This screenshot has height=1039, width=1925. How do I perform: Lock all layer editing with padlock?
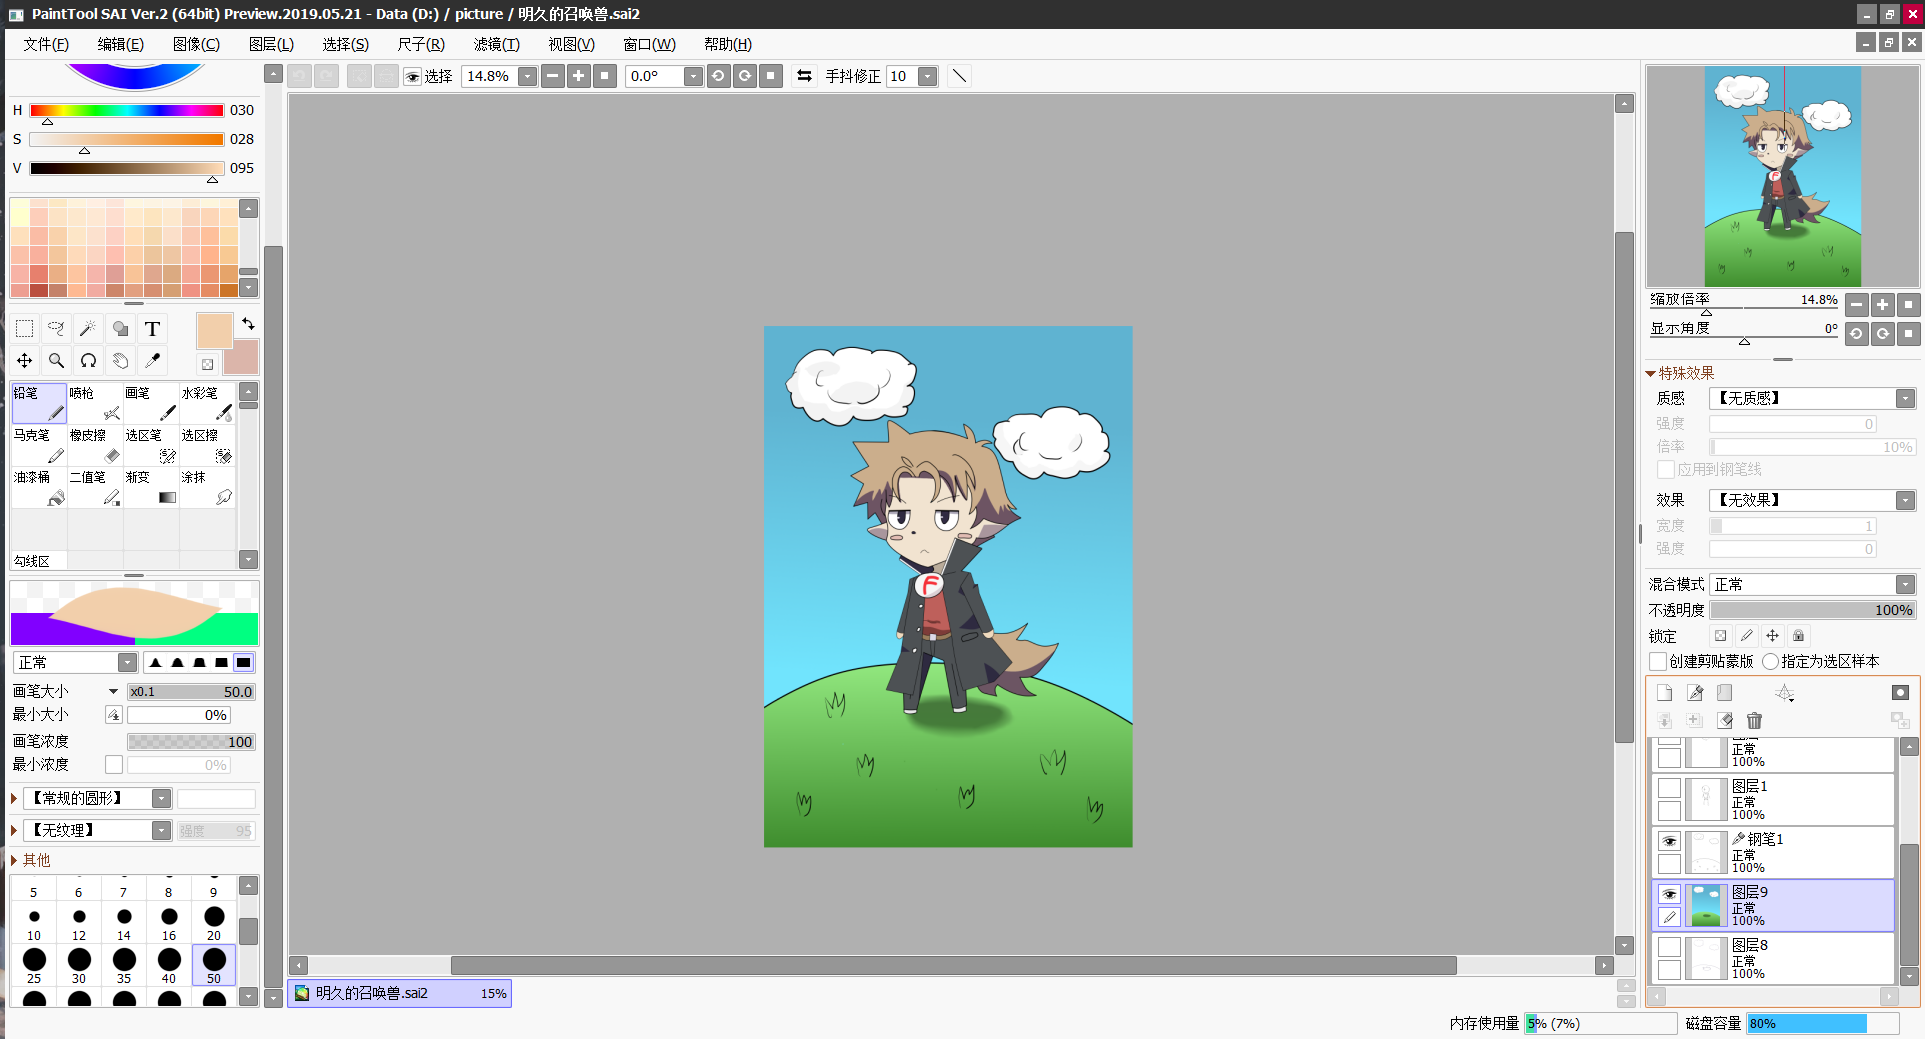point(1798,636)
